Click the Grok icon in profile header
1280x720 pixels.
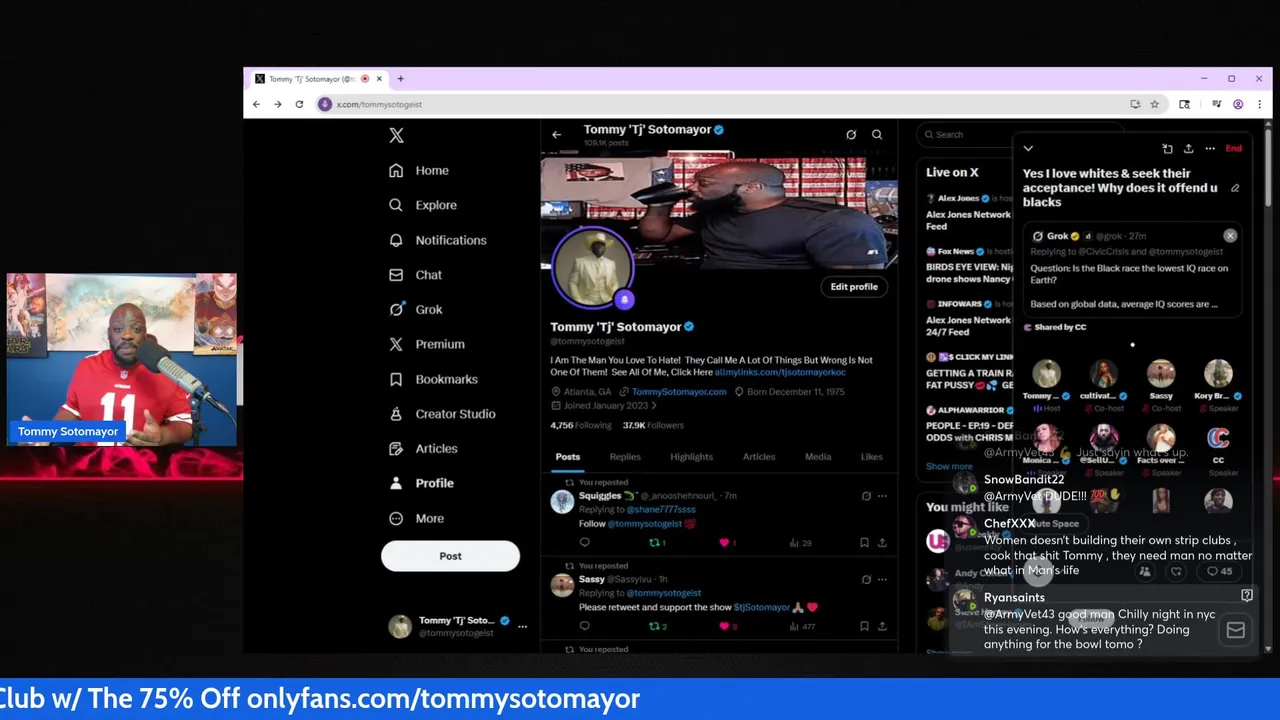pyautogui.click(x=851, y=135)
